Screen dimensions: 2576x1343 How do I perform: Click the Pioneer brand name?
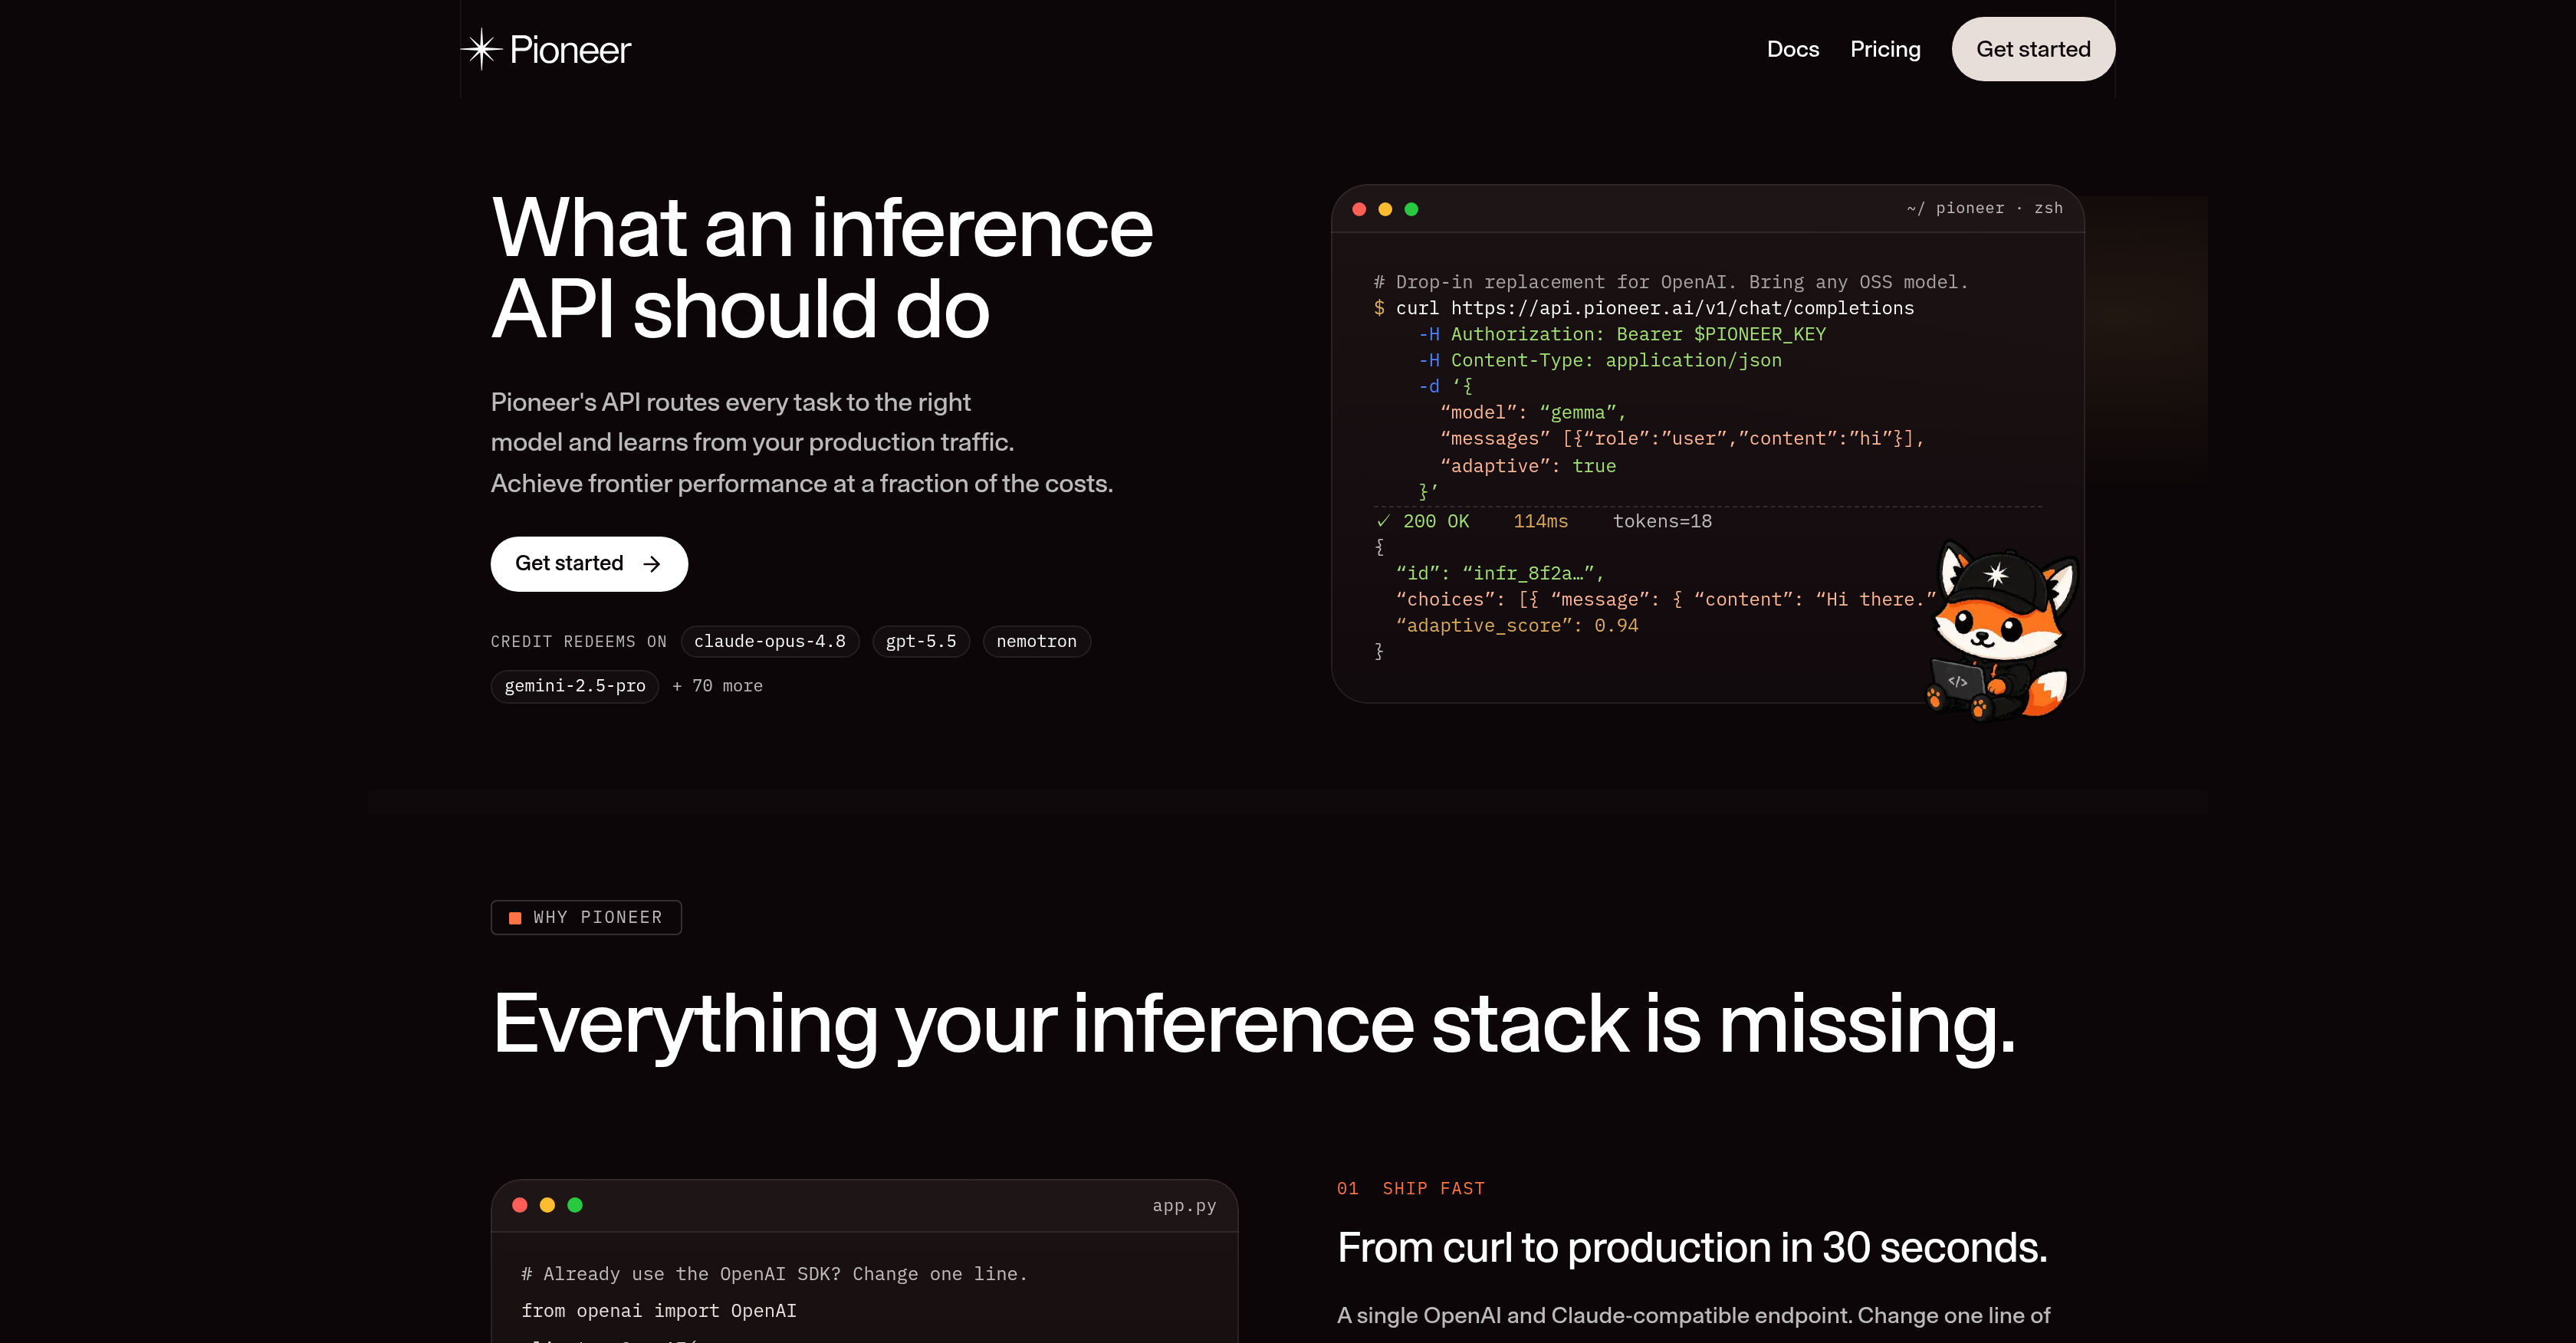(x=570, y=50)
